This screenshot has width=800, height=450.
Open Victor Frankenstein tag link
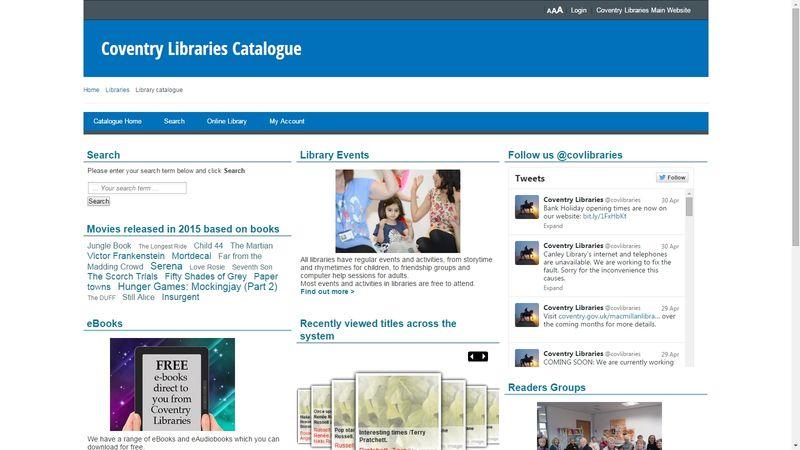tap(126, 256)
